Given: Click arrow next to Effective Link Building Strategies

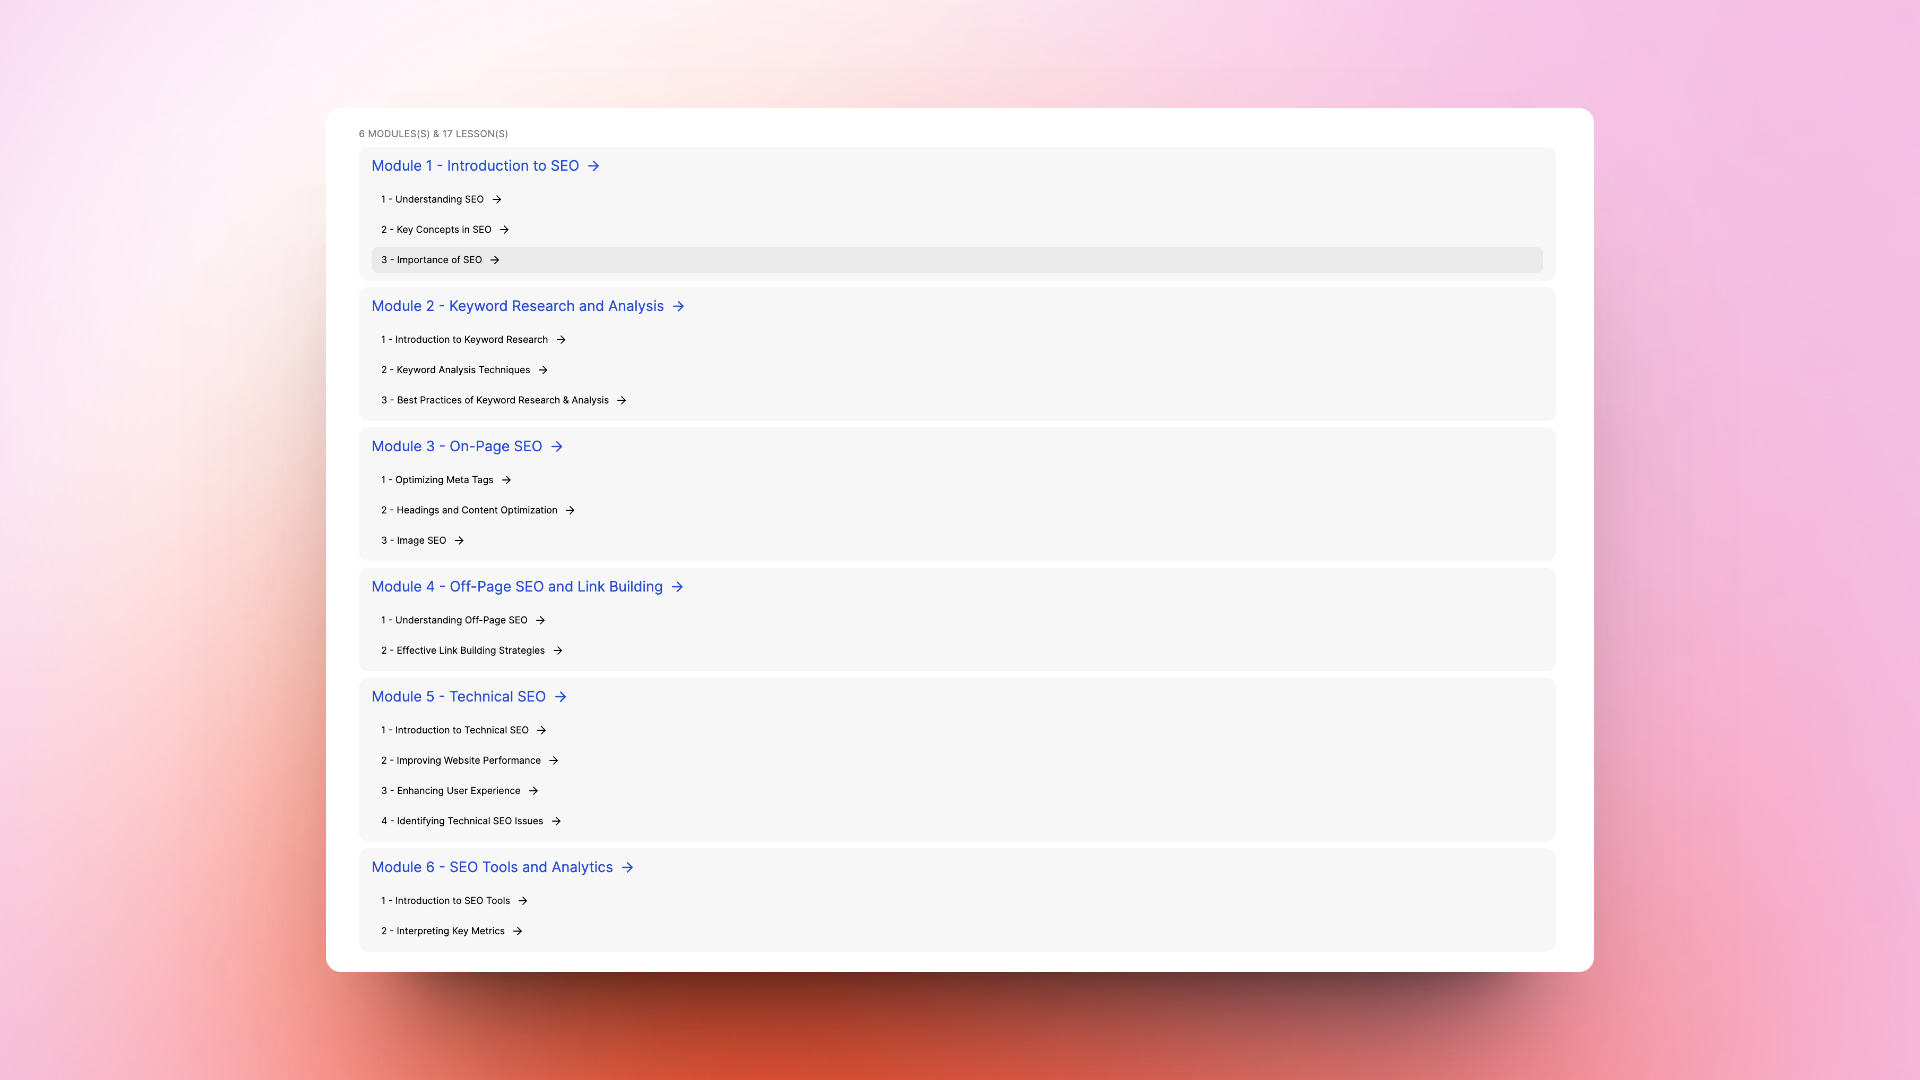Looking at the screenshot, I should coord(558,650).
